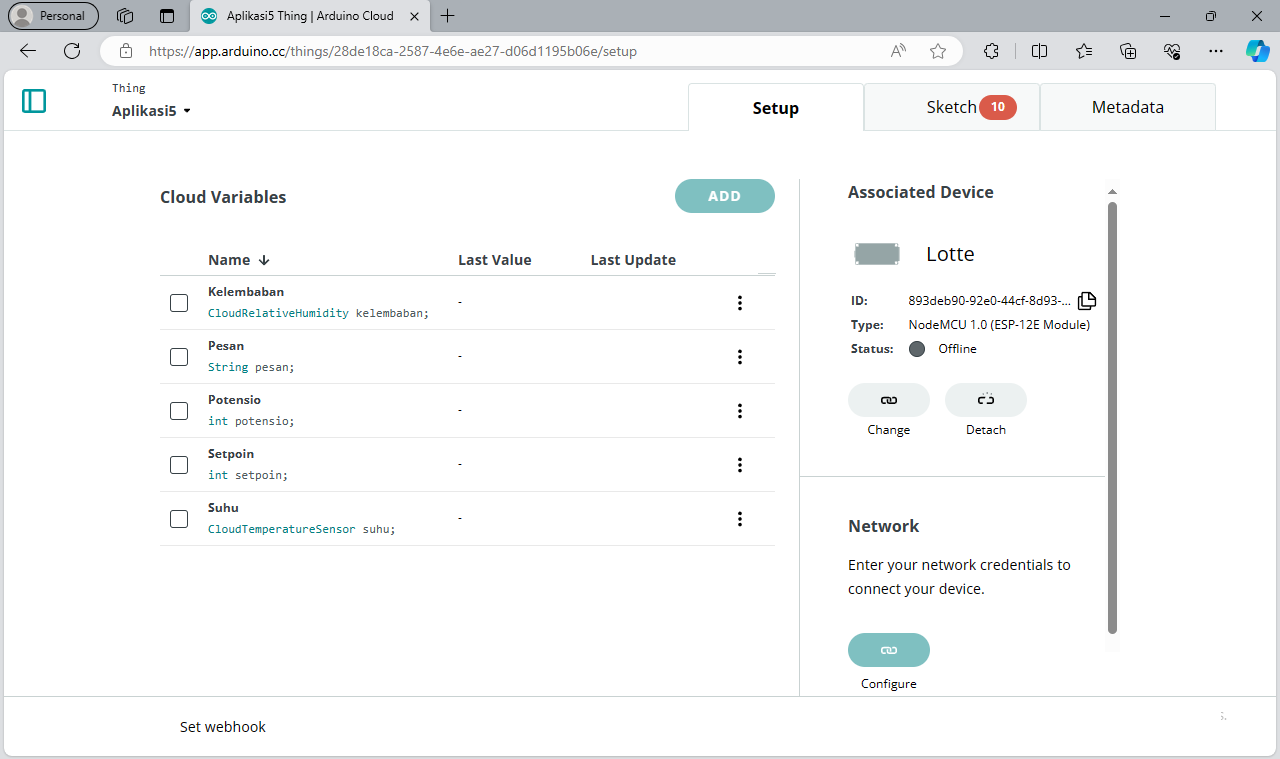
Task: Click the Kelembaban variable name
Action: (x=246, y=292)
